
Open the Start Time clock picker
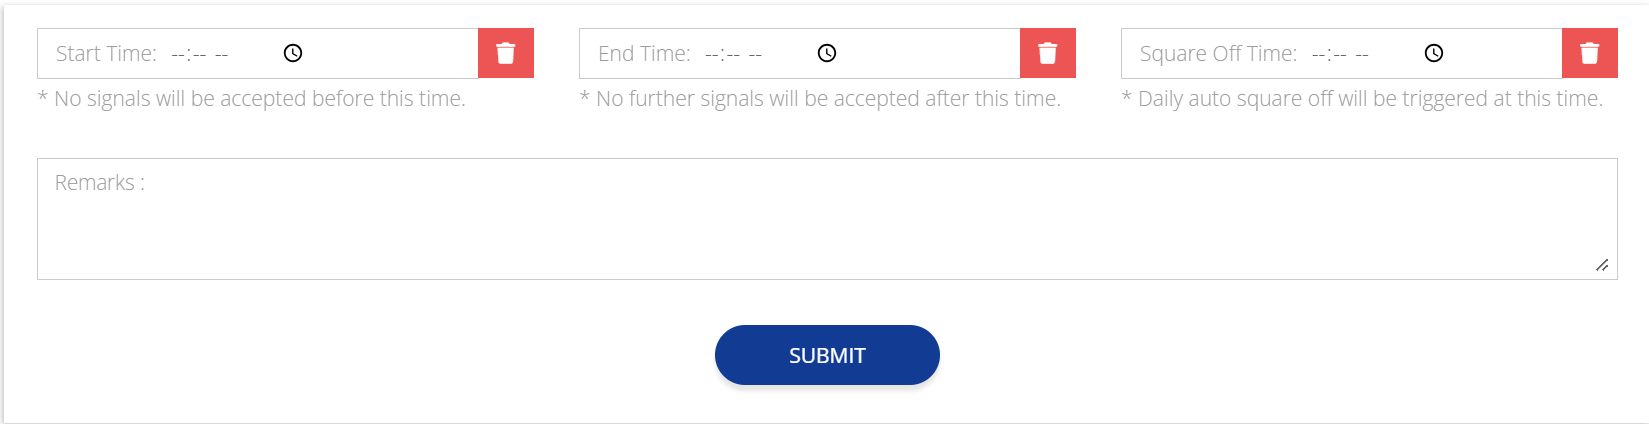(293, 54)
